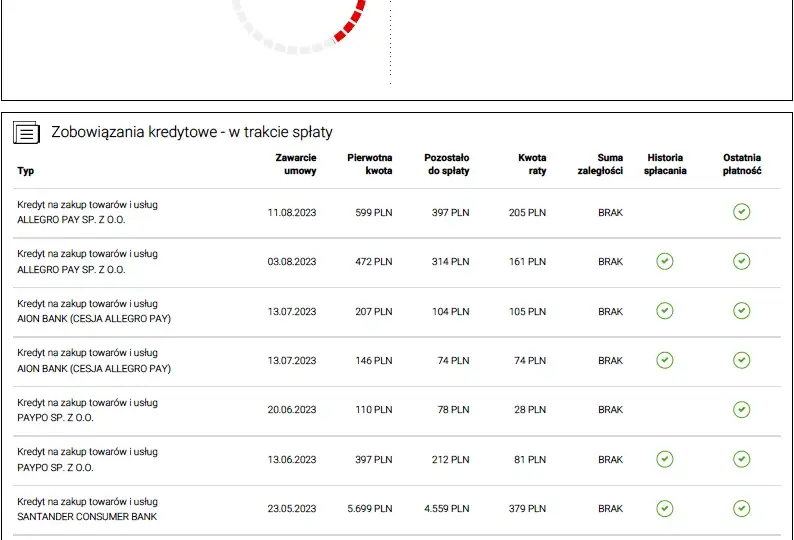Click the credit obligations list icon
794x540 pixels.
coord(26,132)
